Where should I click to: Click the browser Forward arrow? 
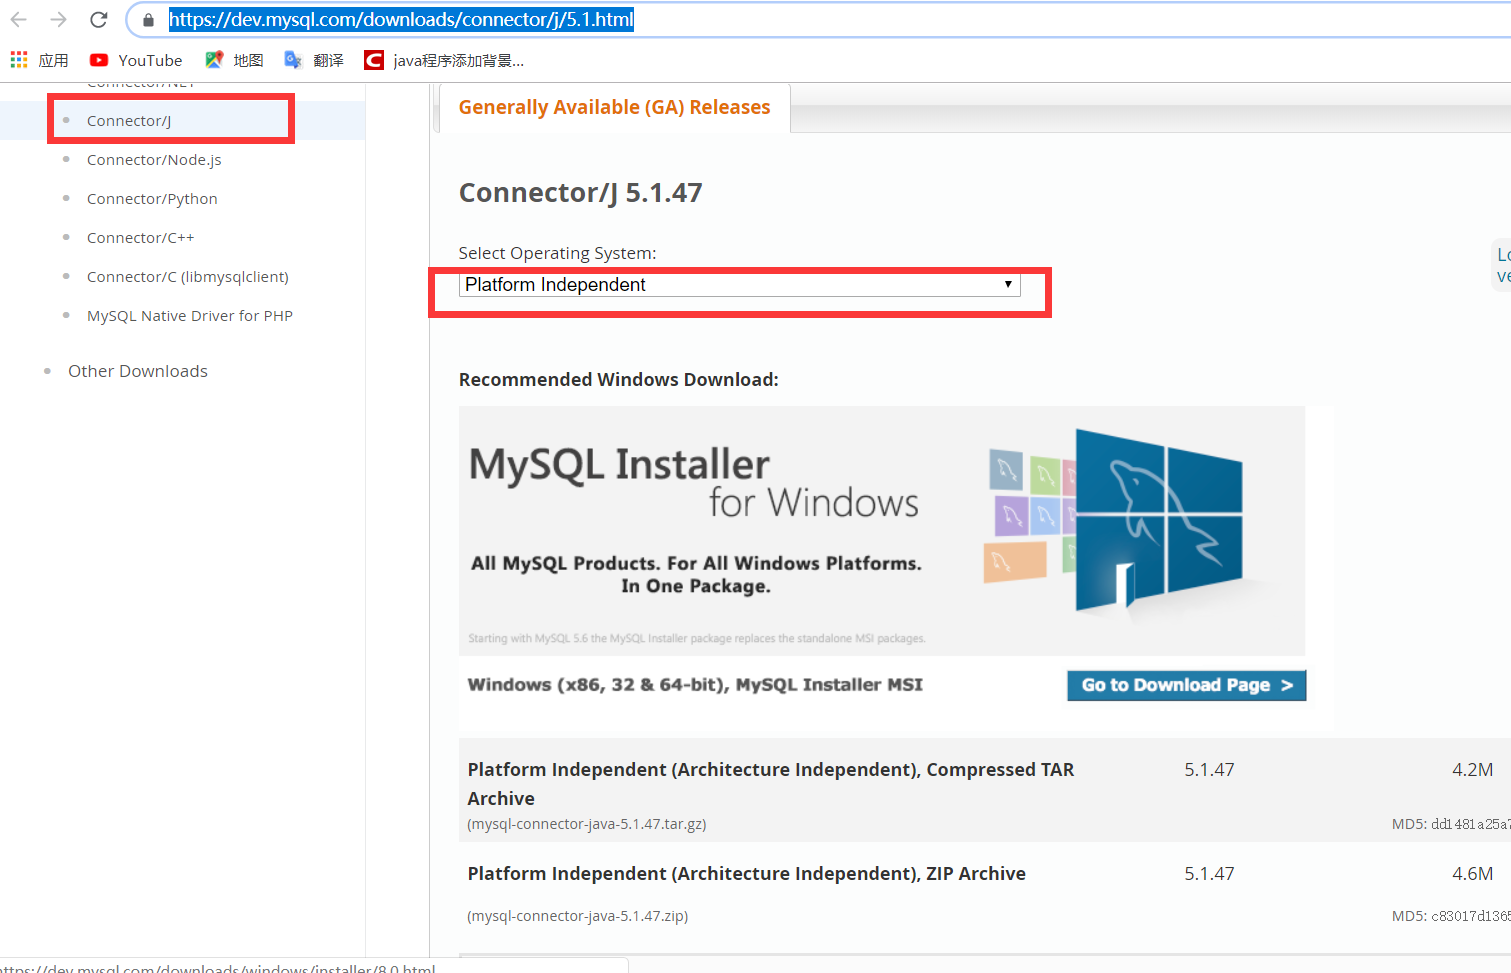[58, 19]
